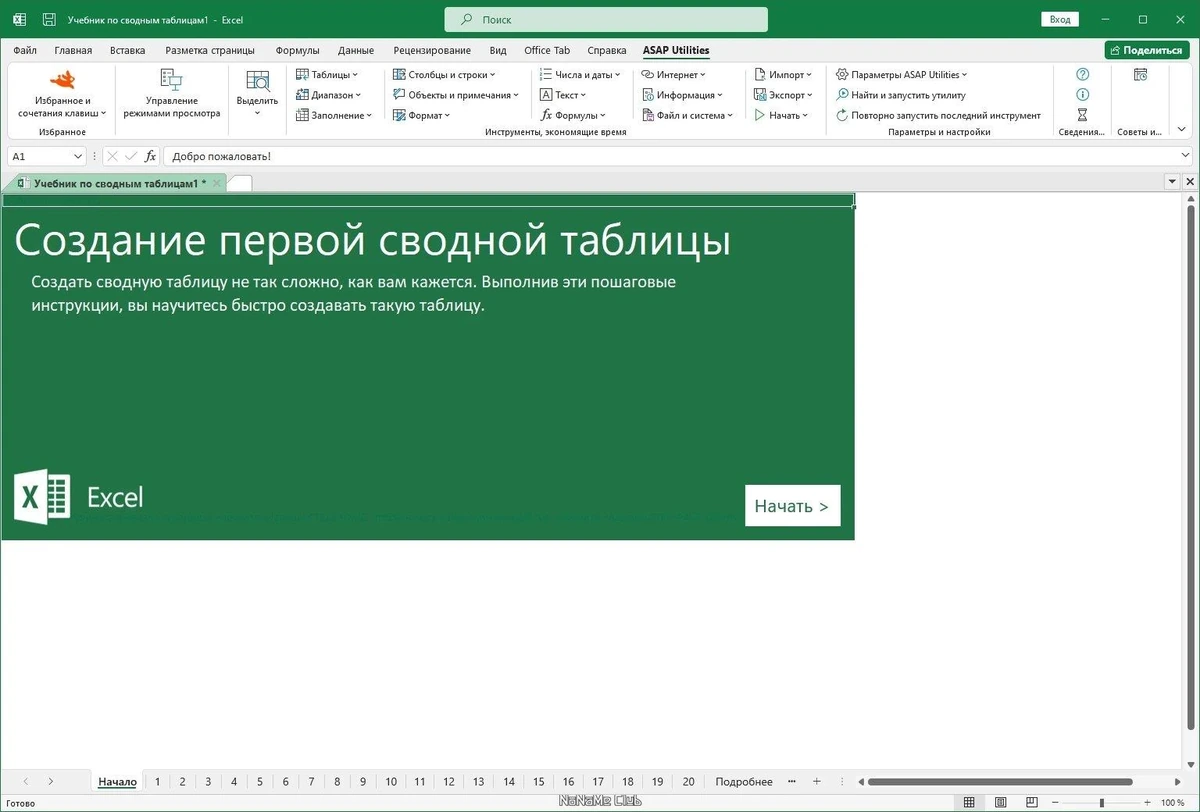Screen dimensions: 1200x812
Task: Switch to Normal view icon
Action: [969, 803]
